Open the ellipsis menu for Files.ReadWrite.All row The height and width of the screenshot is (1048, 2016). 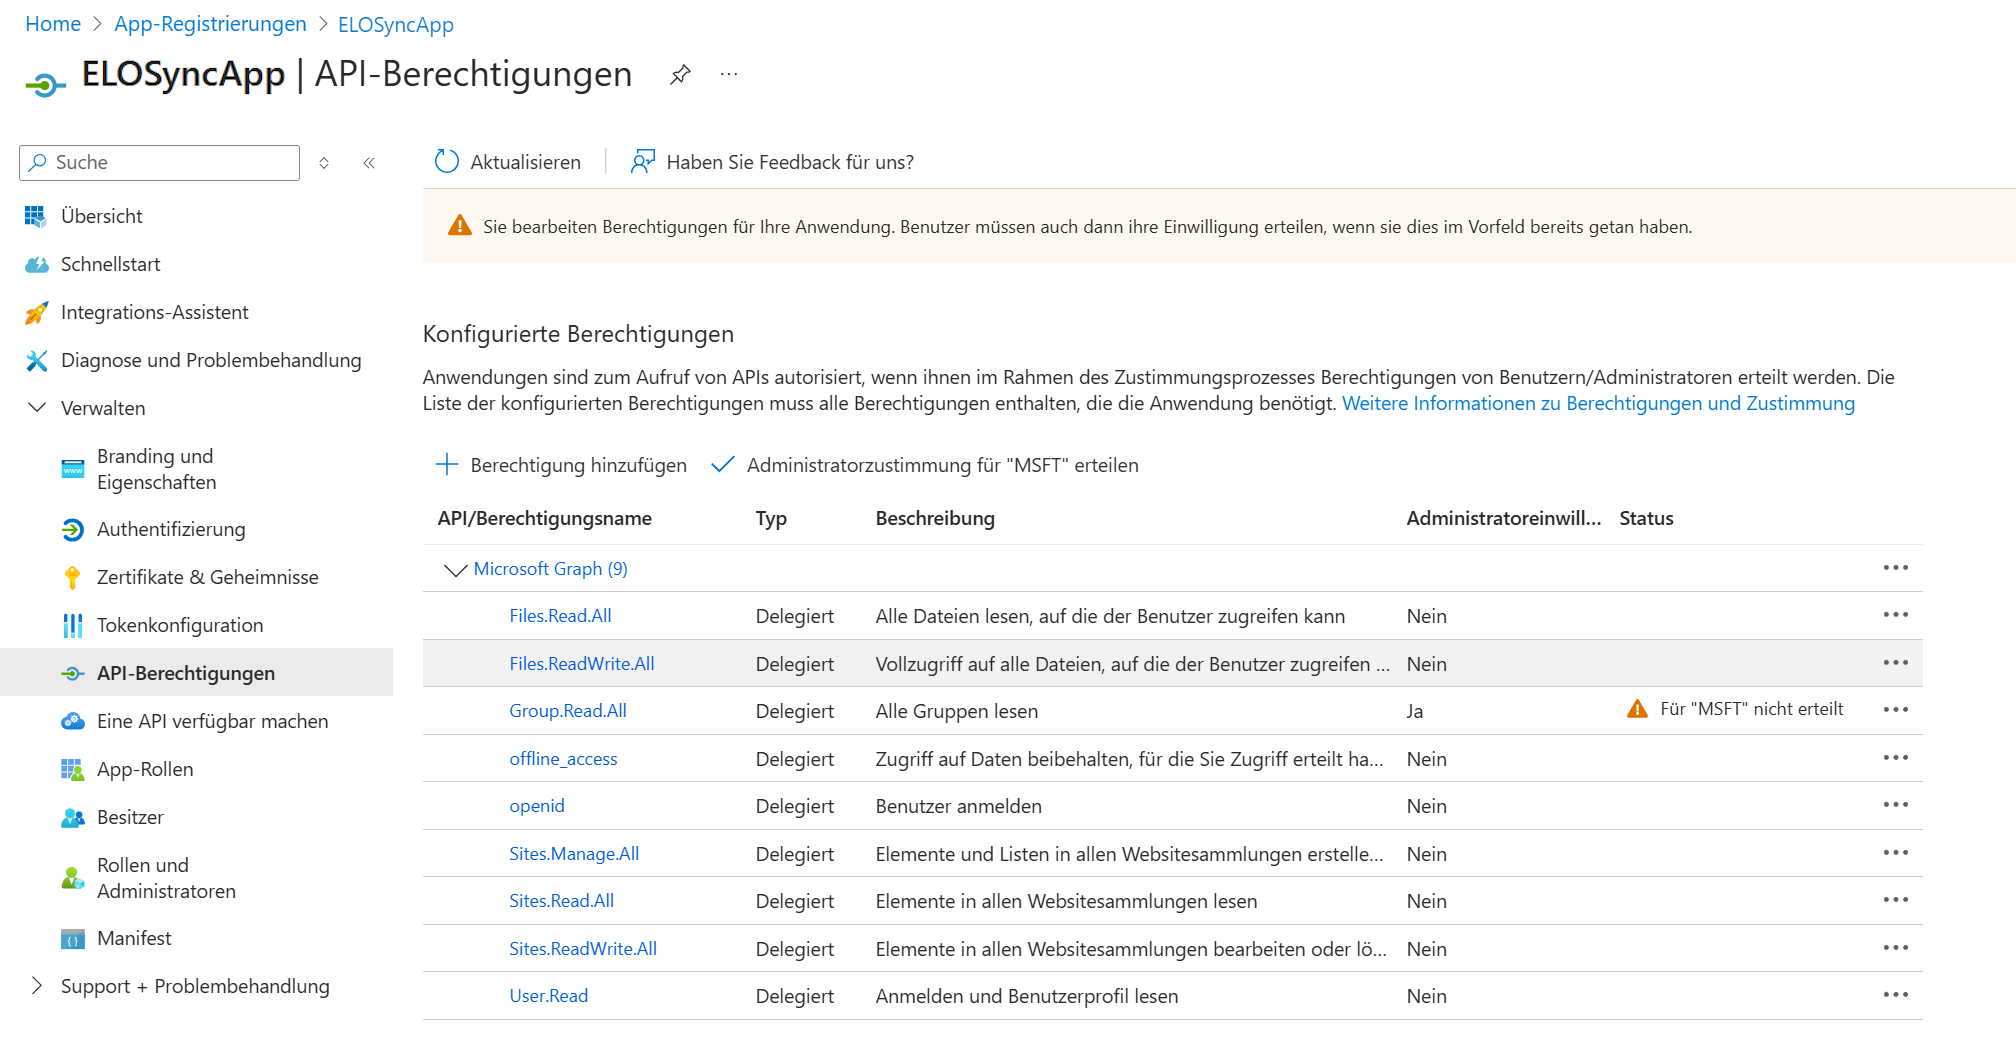[1895, 663]
